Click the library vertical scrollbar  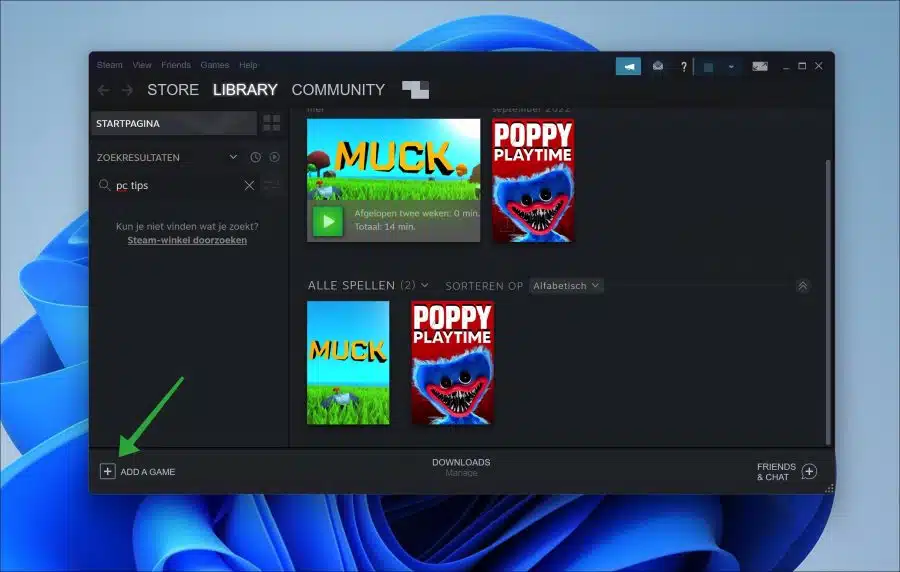click(828, 301)
